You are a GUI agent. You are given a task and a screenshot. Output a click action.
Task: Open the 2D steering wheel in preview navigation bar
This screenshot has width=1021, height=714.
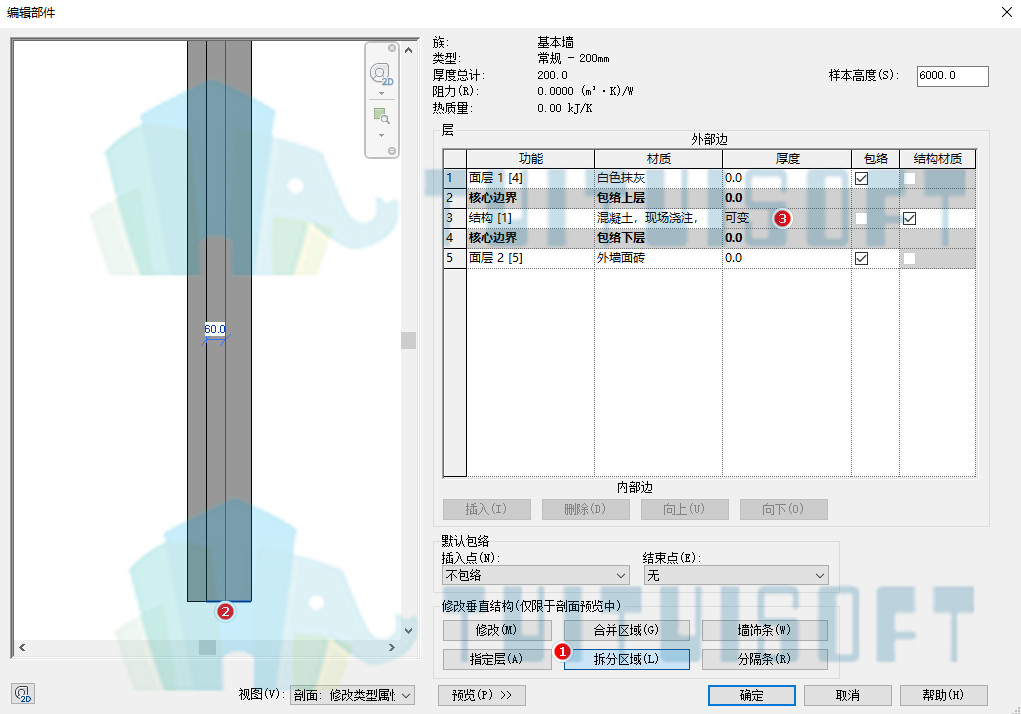pyautogui.click(x=381, y=74)
